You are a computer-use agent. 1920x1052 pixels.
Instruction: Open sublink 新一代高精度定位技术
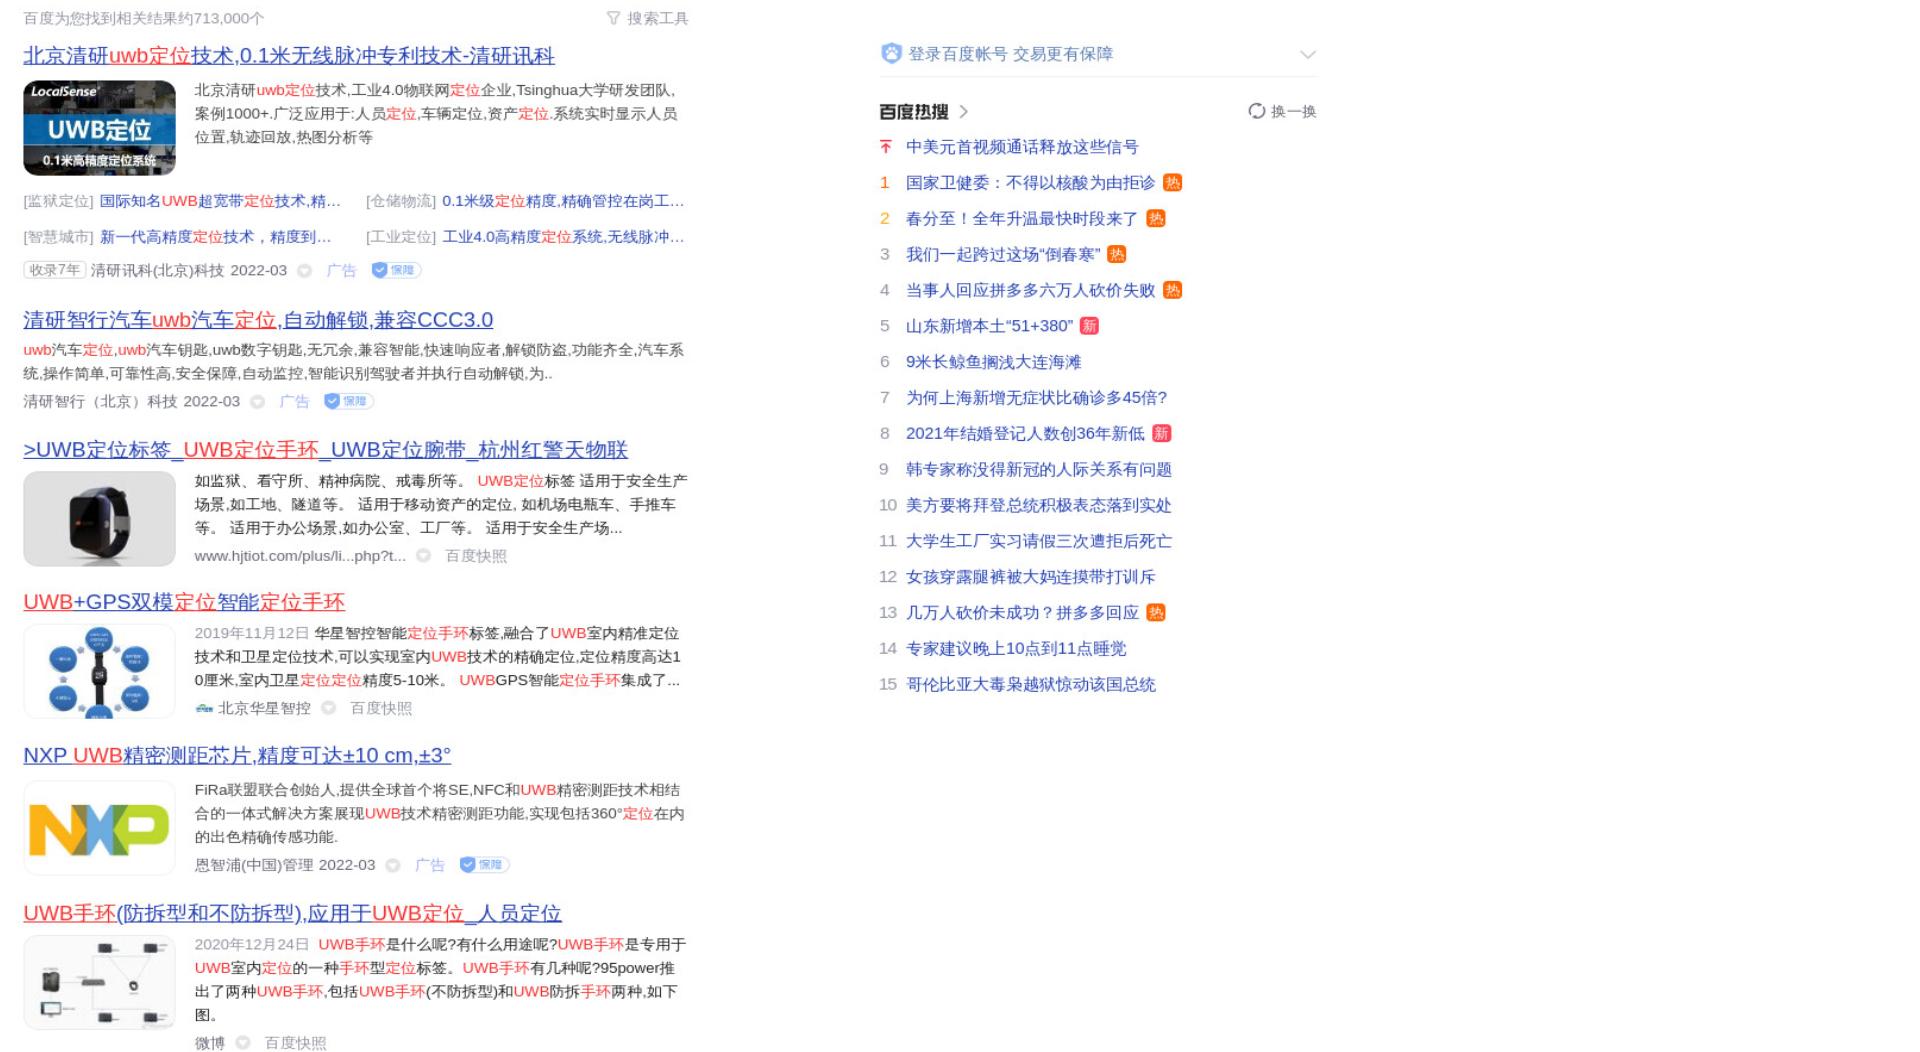(x=215, y=238)
